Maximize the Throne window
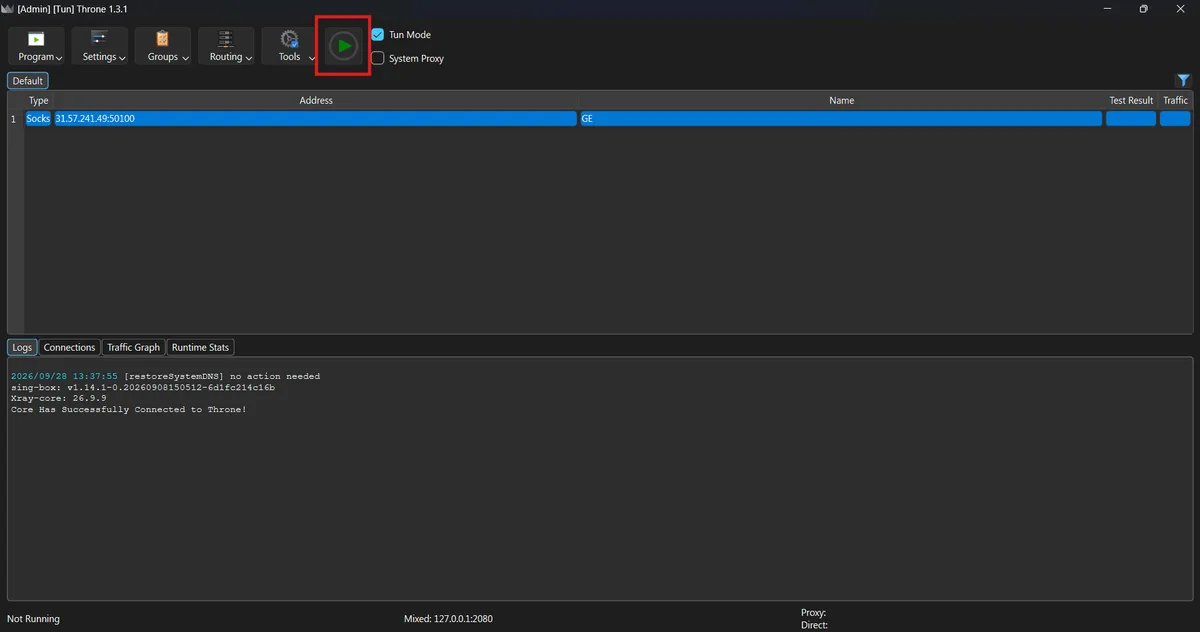Screen dimensions: 1200x632 [1143, 9]
